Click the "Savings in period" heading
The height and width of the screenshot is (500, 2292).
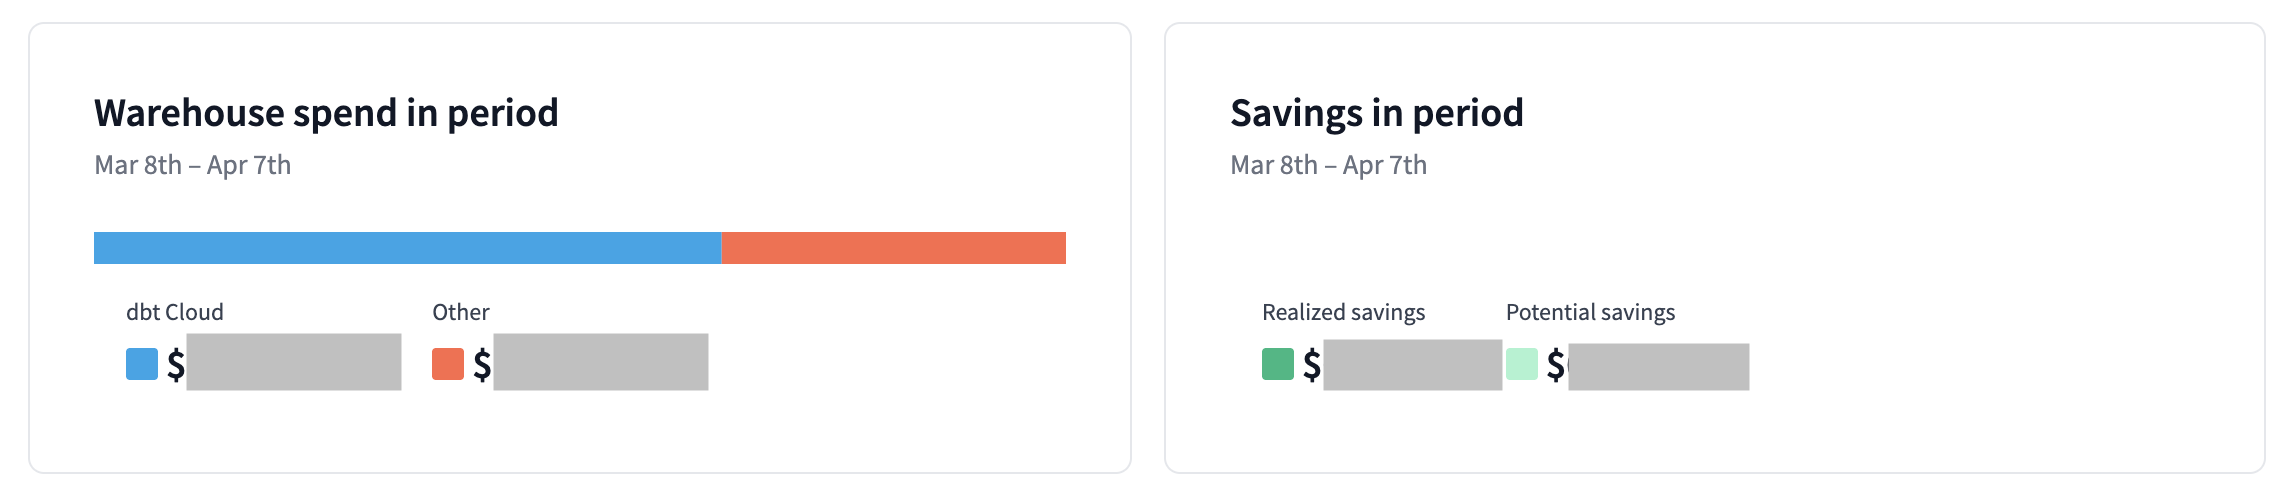pos(1376,113)
